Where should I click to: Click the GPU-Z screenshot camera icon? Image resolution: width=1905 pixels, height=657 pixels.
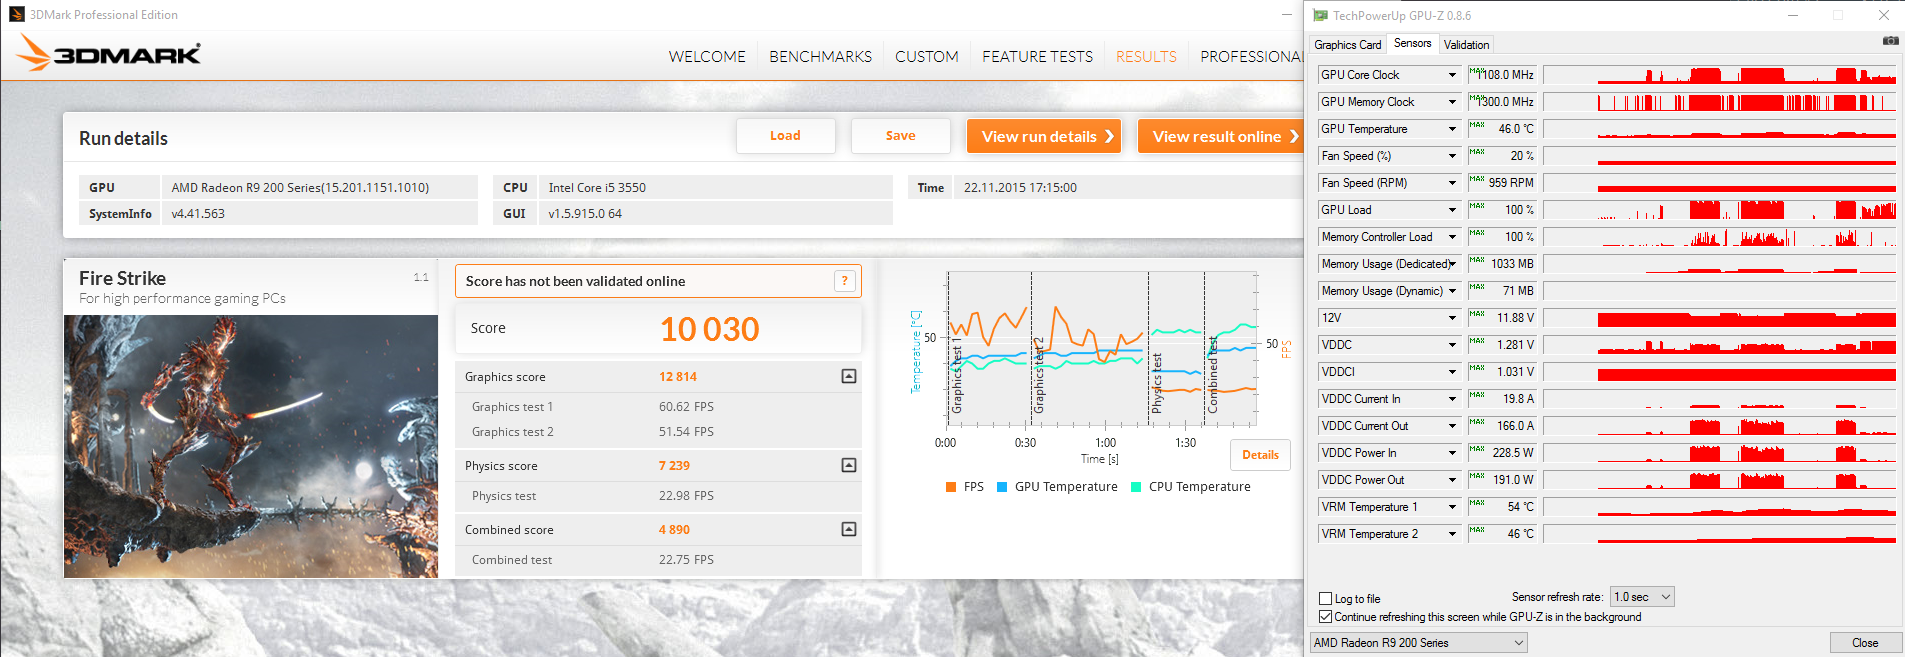1890,41
